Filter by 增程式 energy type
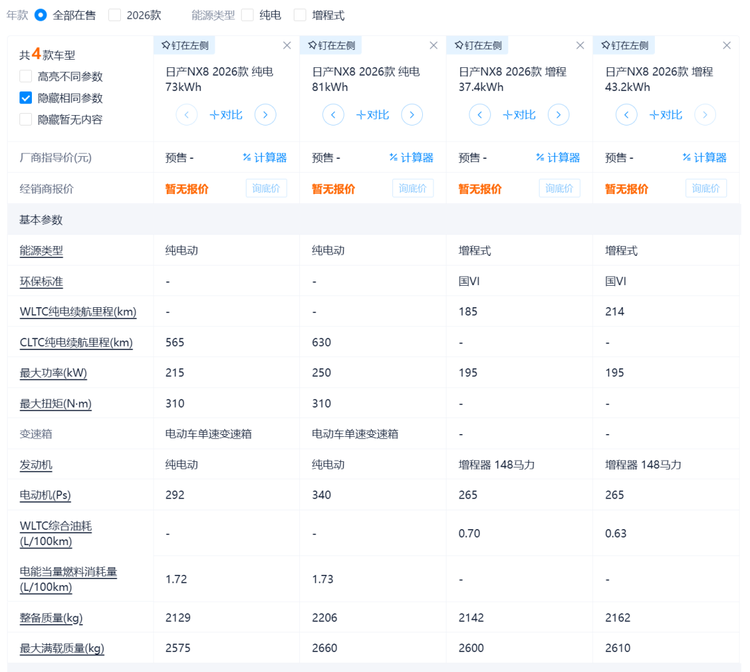750x672 pixels. click(x=300, y=15)
